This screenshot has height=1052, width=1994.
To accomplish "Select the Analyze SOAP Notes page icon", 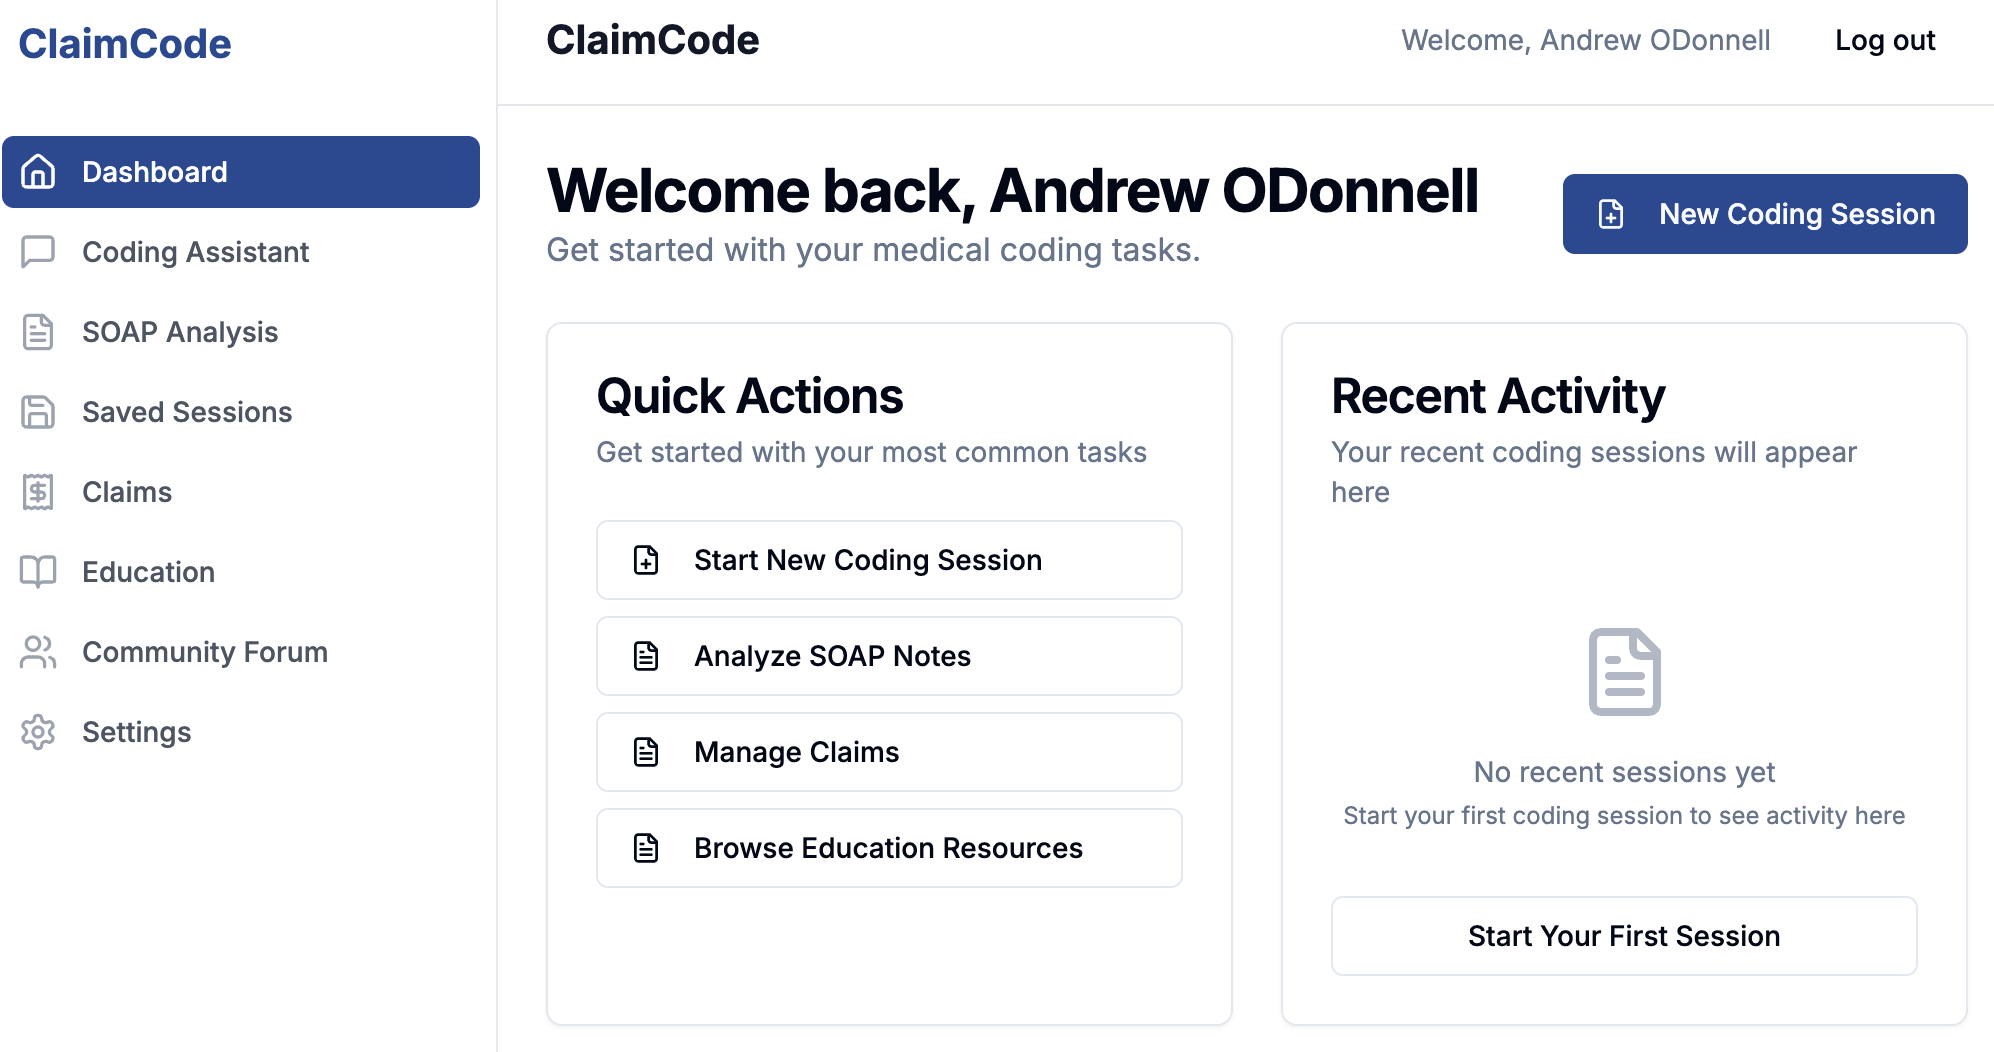I will pyautogui.click(x=645, y=656).
